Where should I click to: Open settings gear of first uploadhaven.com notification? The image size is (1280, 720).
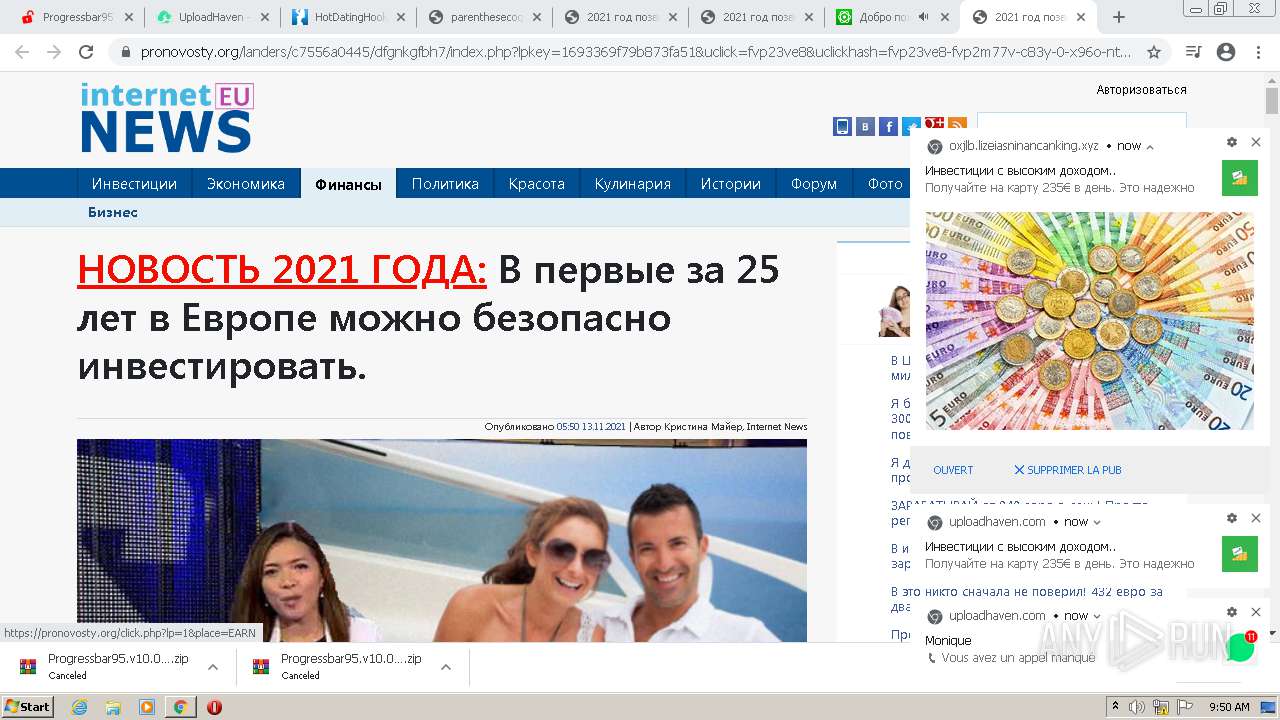[x=1232, y=518]
